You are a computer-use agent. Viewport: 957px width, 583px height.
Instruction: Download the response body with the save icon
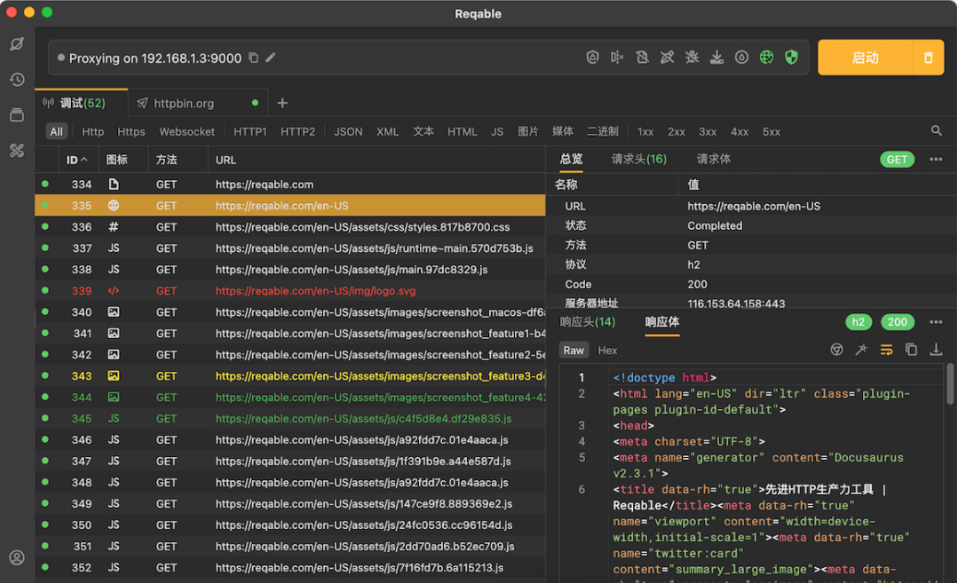click(936, 350)
